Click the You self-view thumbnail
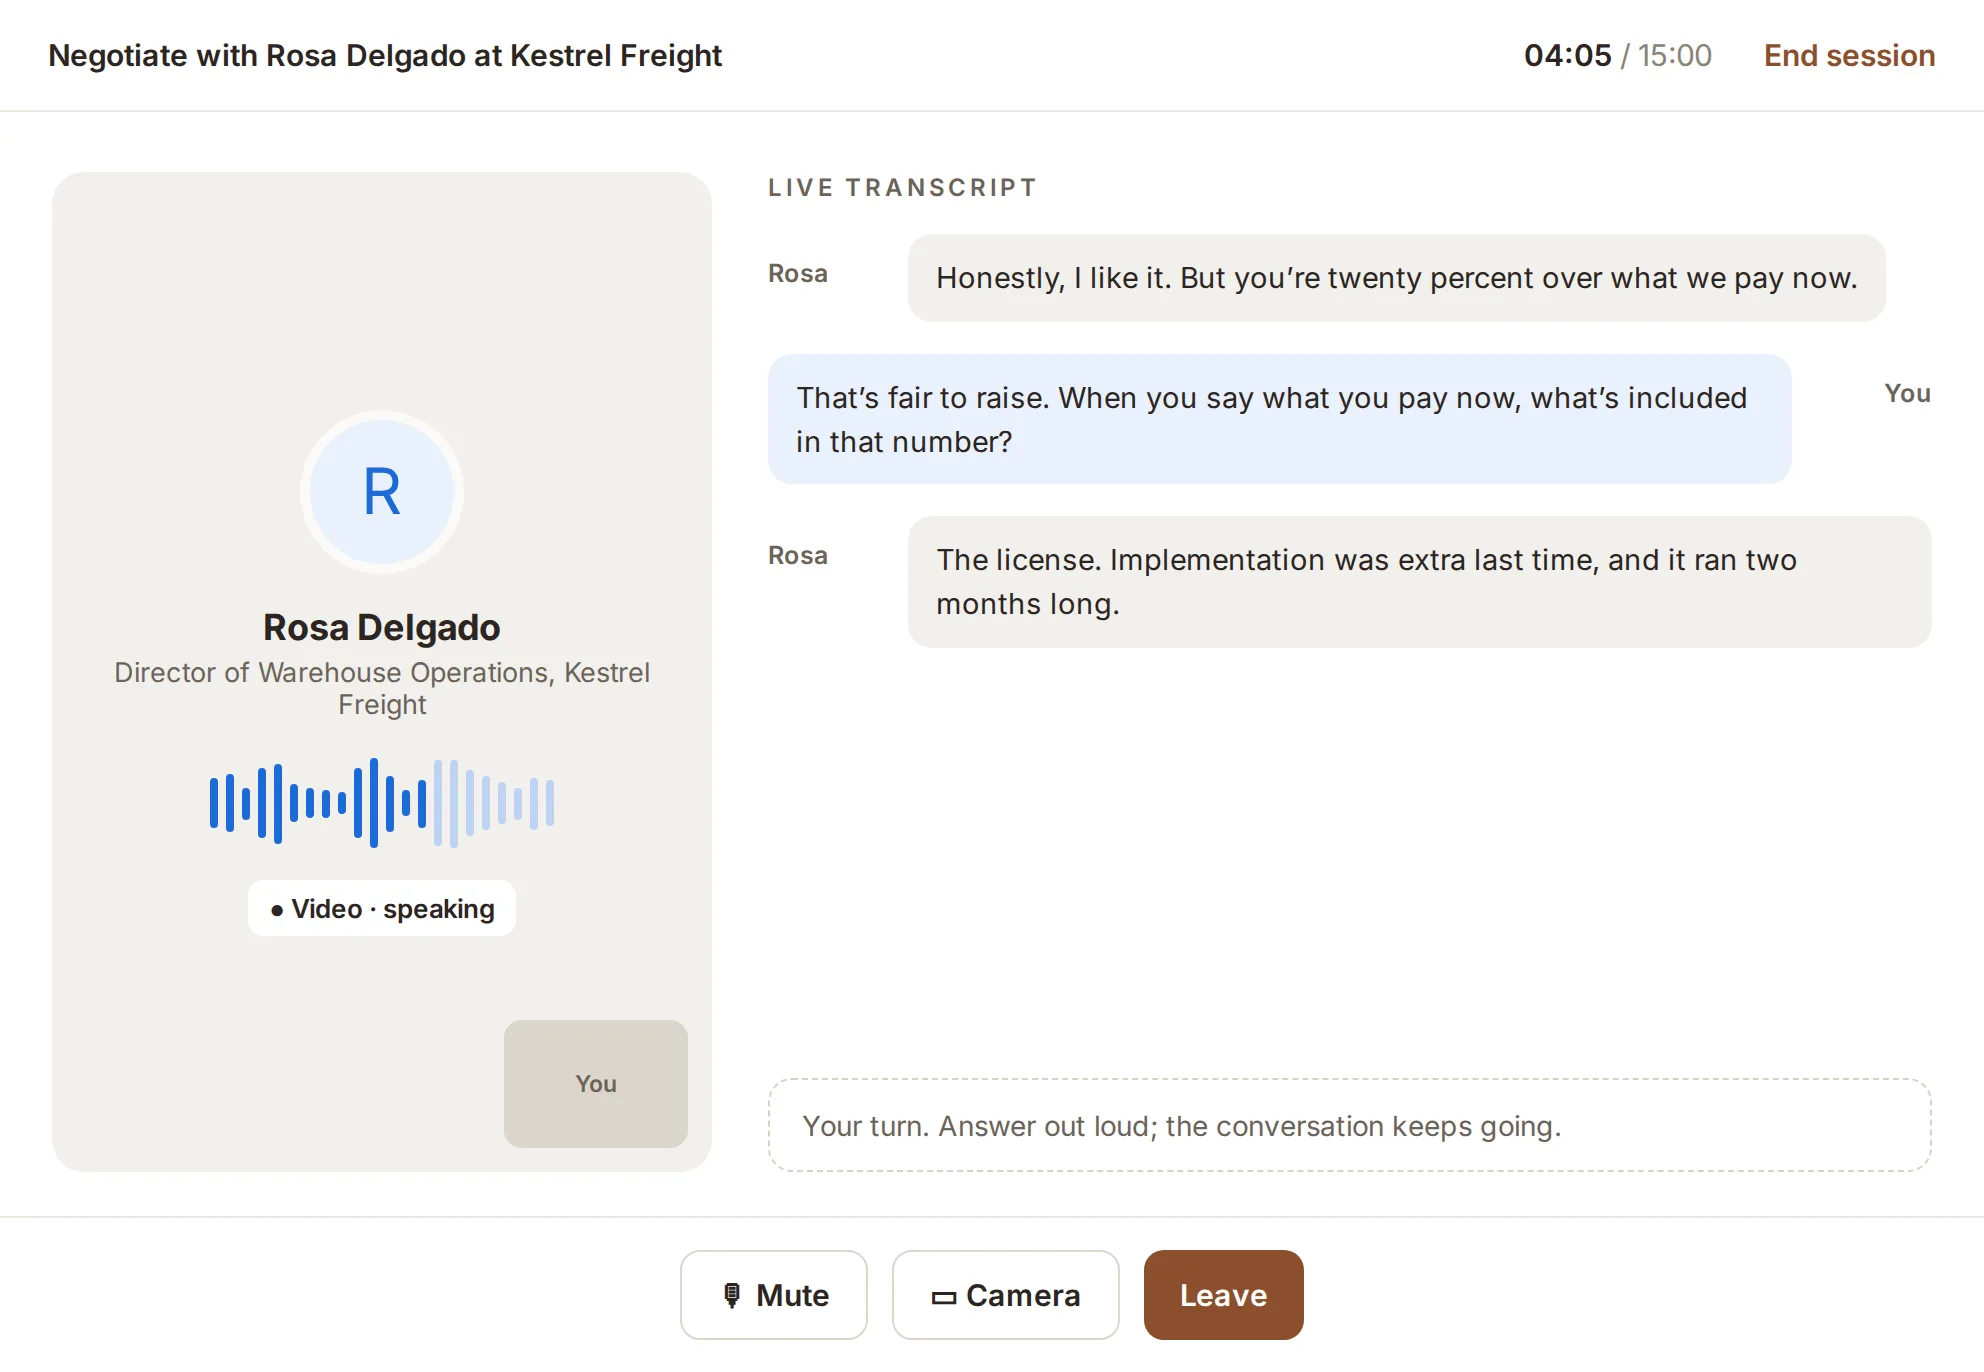1984x1372 pixels. click(x=595, y=1083)
